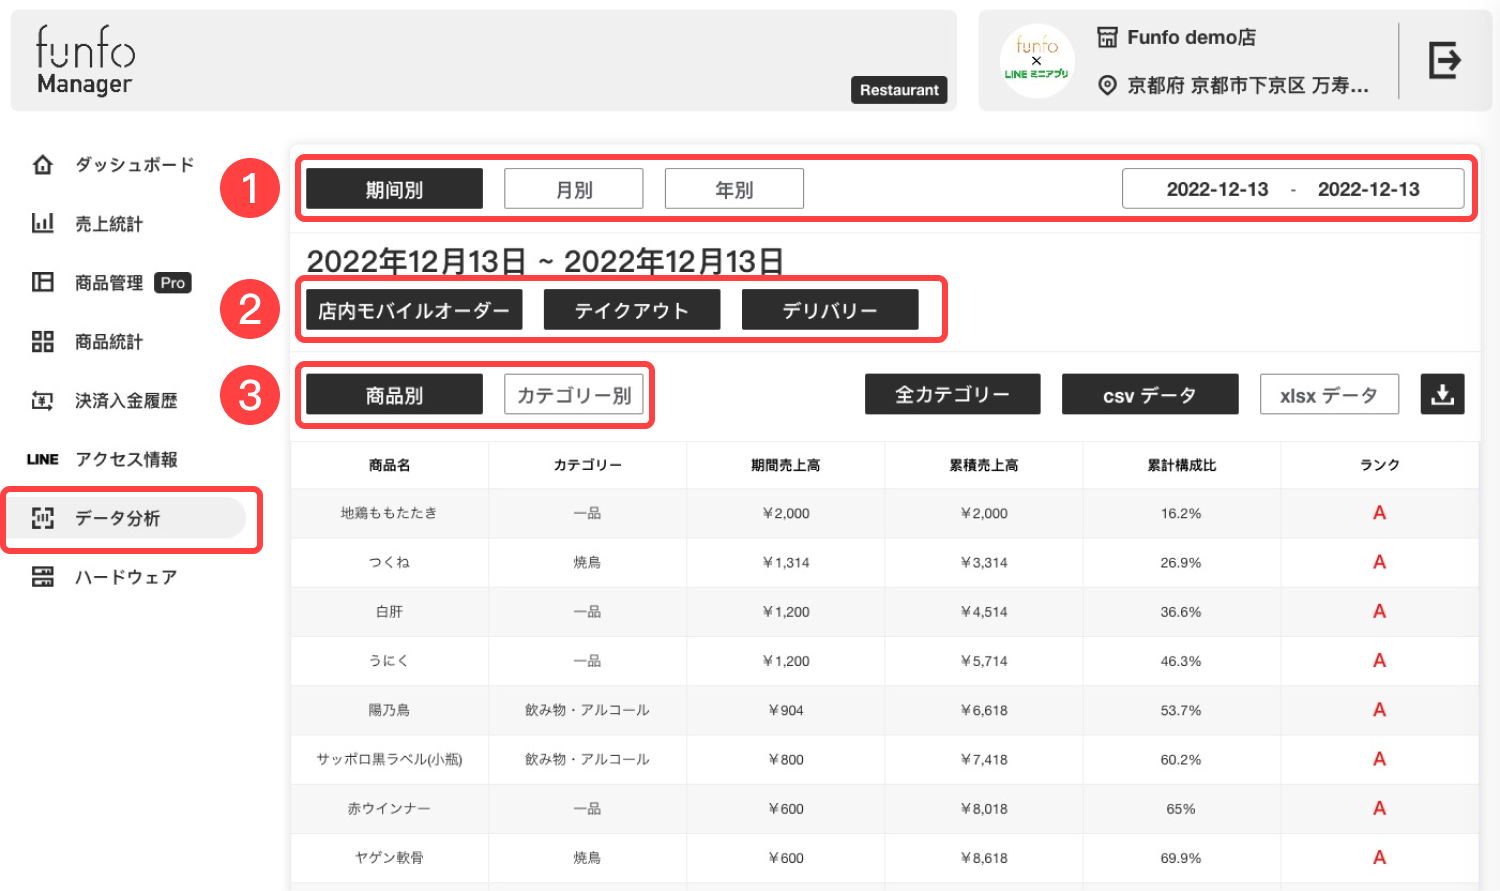Click the store building icon beside Funfo demo店
Screen dimensions: 1500x891
tap(1107, 37)
